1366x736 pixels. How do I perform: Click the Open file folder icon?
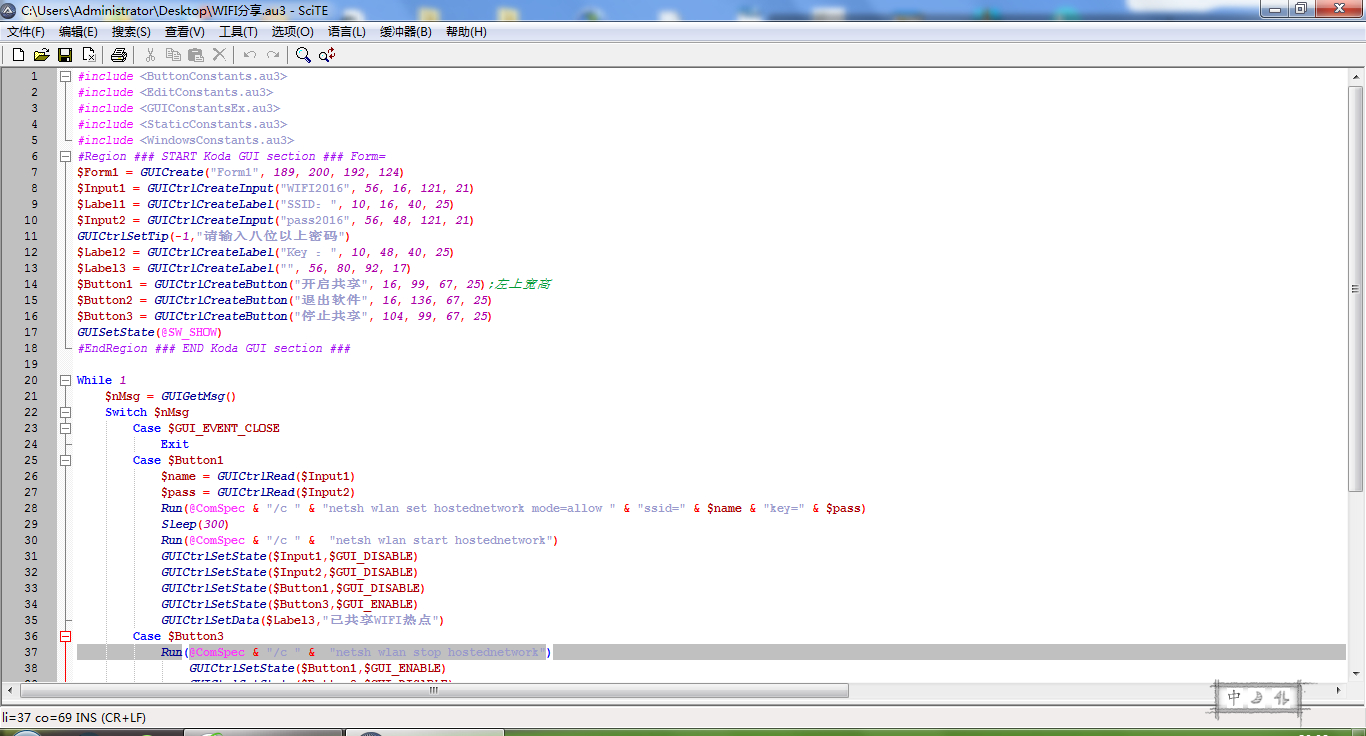[42, 55]
